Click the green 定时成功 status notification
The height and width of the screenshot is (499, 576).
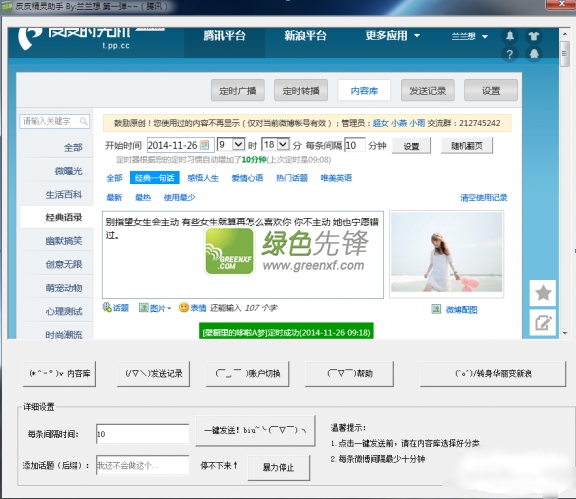click(x=286, y=332)
